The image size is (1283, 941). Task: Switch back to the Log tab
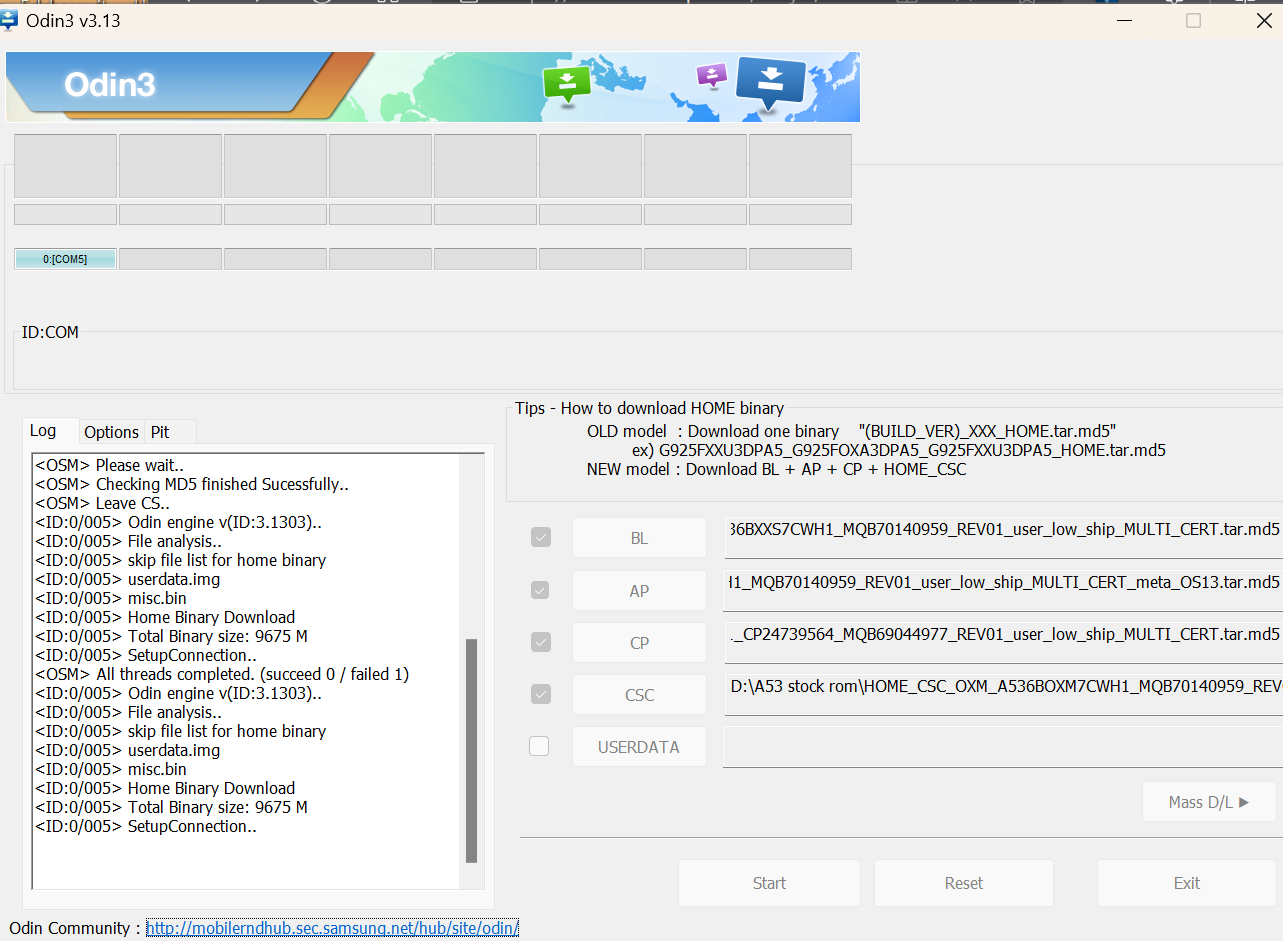41,430
